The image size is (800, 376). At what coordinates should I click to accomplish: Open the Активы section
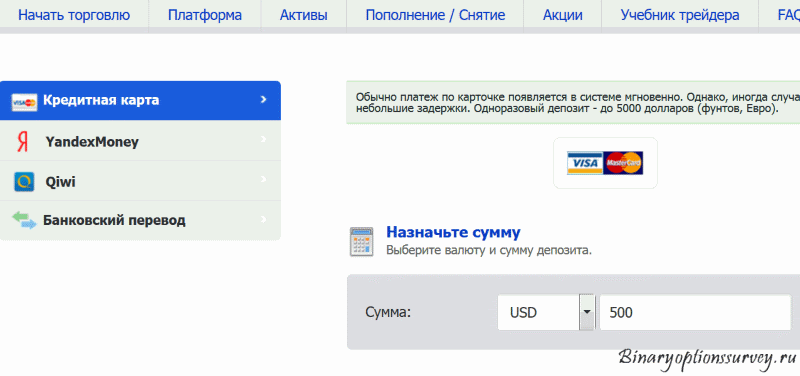pos(304,15)
